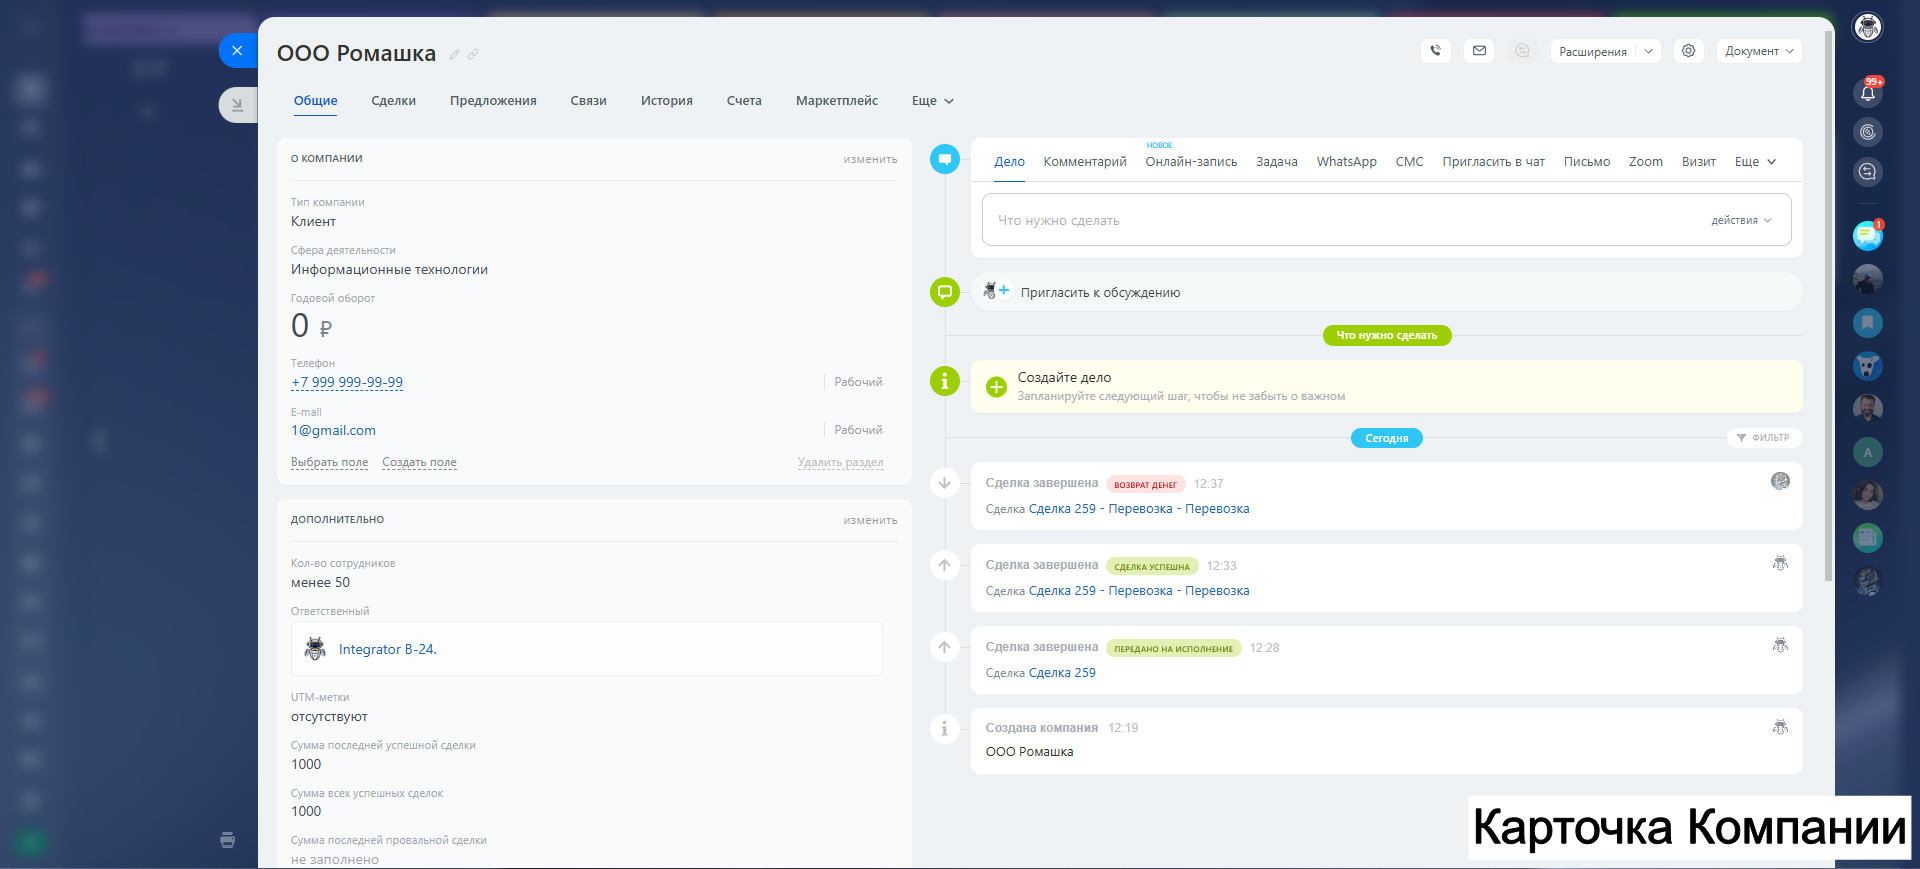Open notifications bell with 99+ badge
This screenshot has height=869, width=1920.
(x=1867, y=93)
